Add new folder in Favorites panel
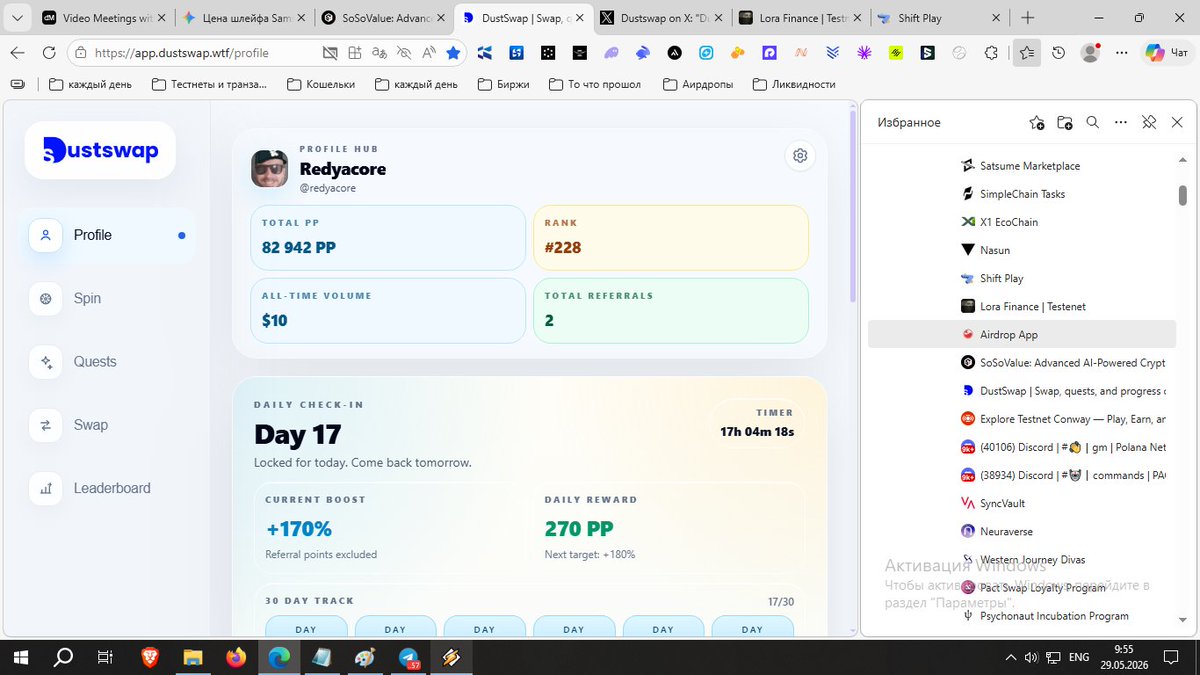Screen dimensions: 1200x675 tap(1065, 123)
